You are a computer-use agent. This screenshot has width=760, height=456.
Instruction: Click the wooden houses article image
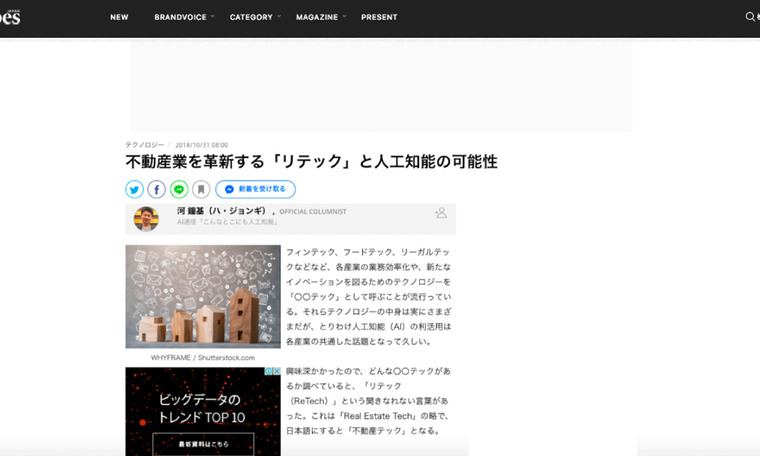(203, 297)
